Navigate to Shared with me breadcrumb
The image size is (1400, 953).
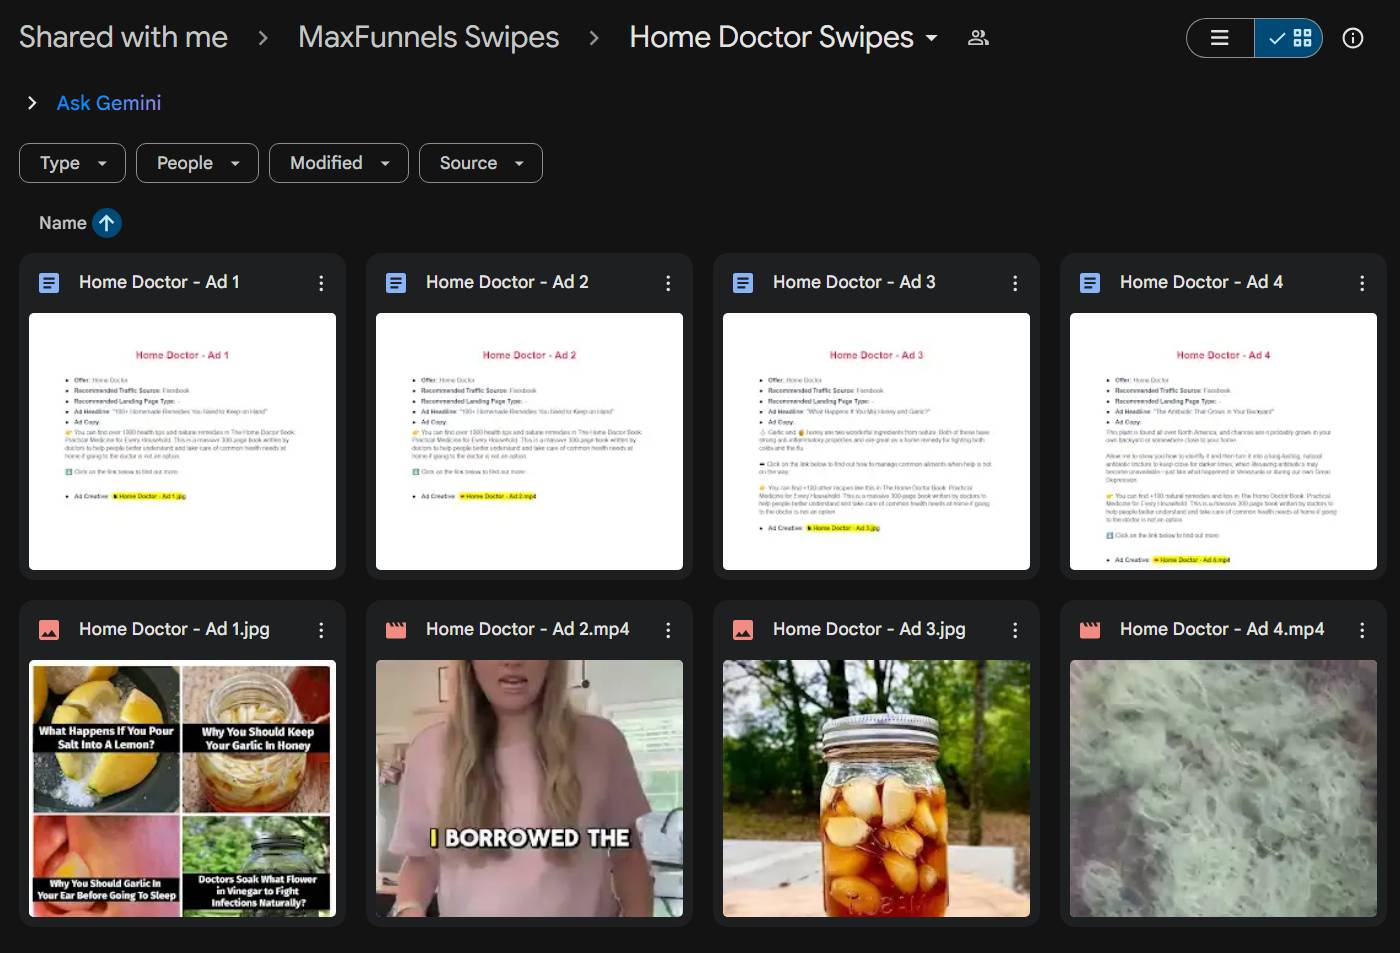point(123,38)
